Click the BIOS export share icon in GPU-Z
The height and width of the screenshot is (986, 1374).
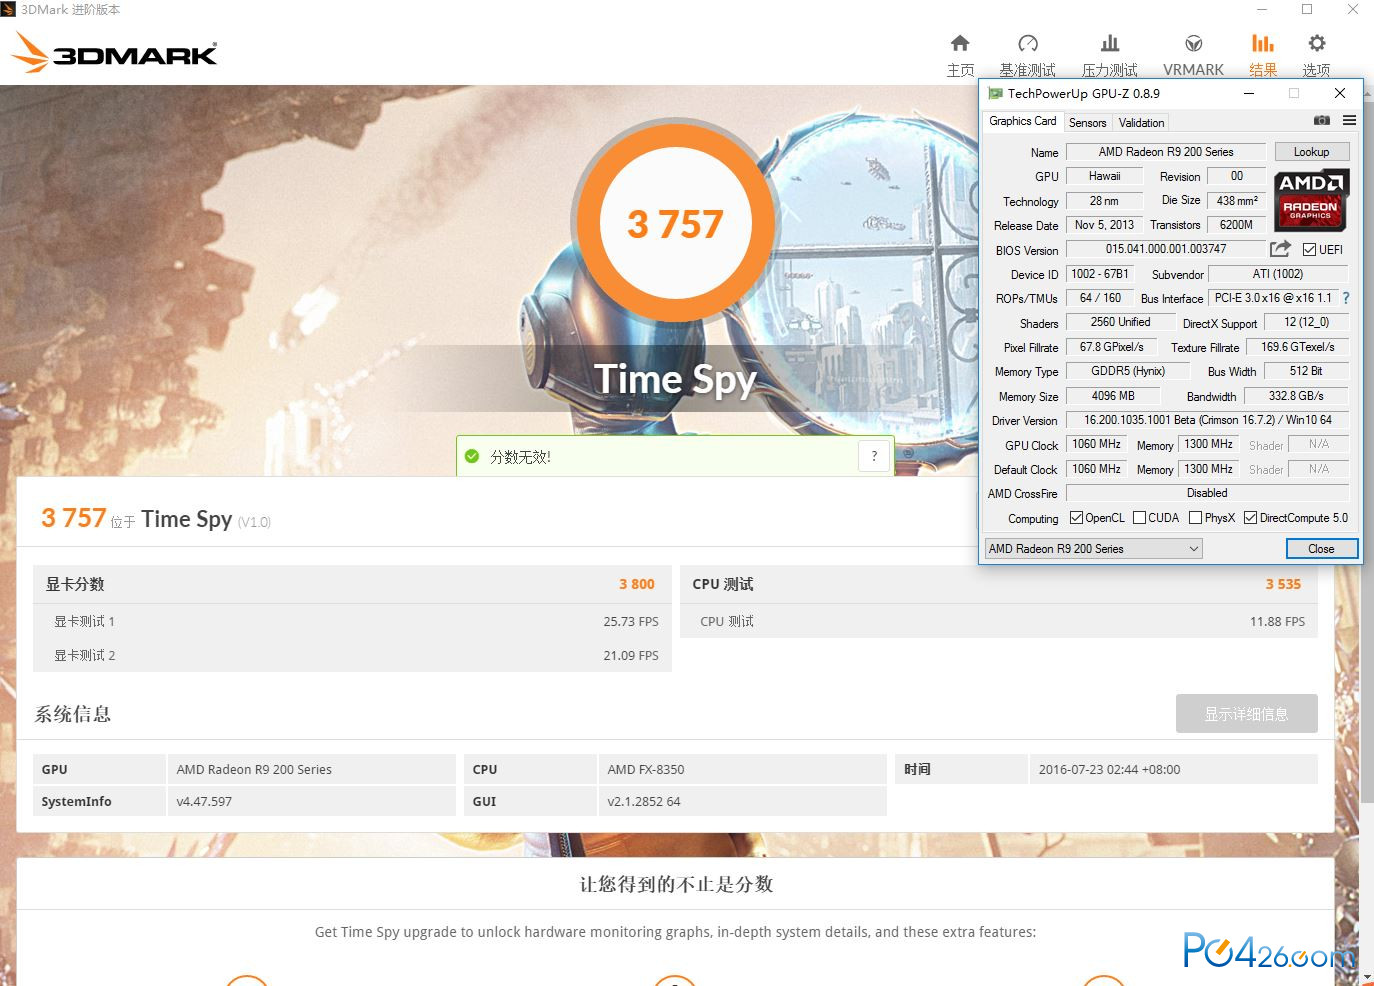1280,249
